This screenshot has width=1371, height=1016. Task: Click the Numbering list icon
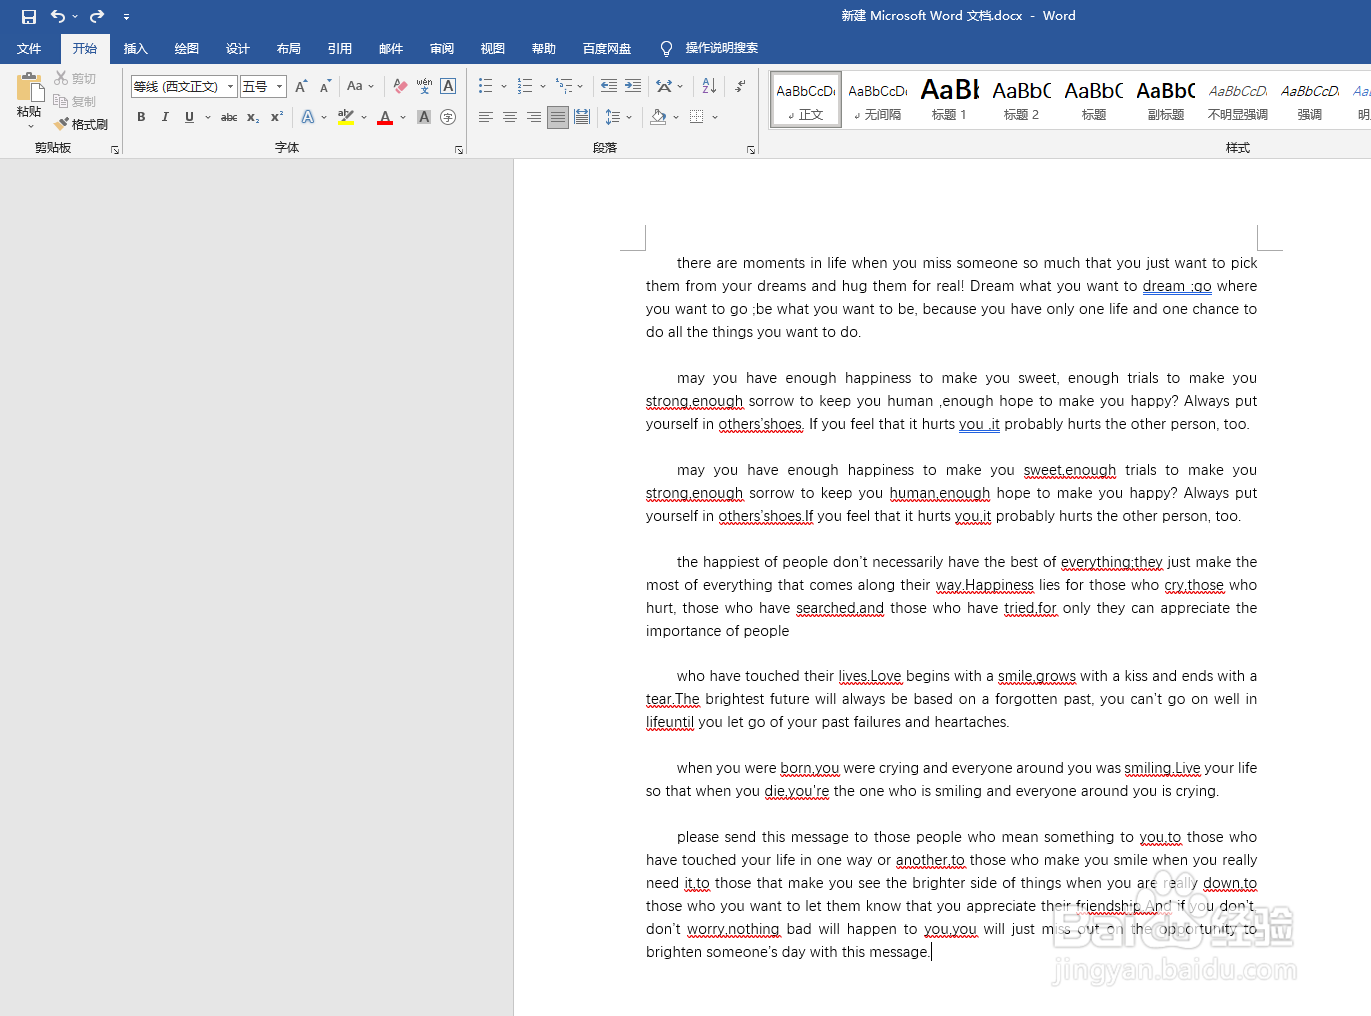(x=525, y=86)
